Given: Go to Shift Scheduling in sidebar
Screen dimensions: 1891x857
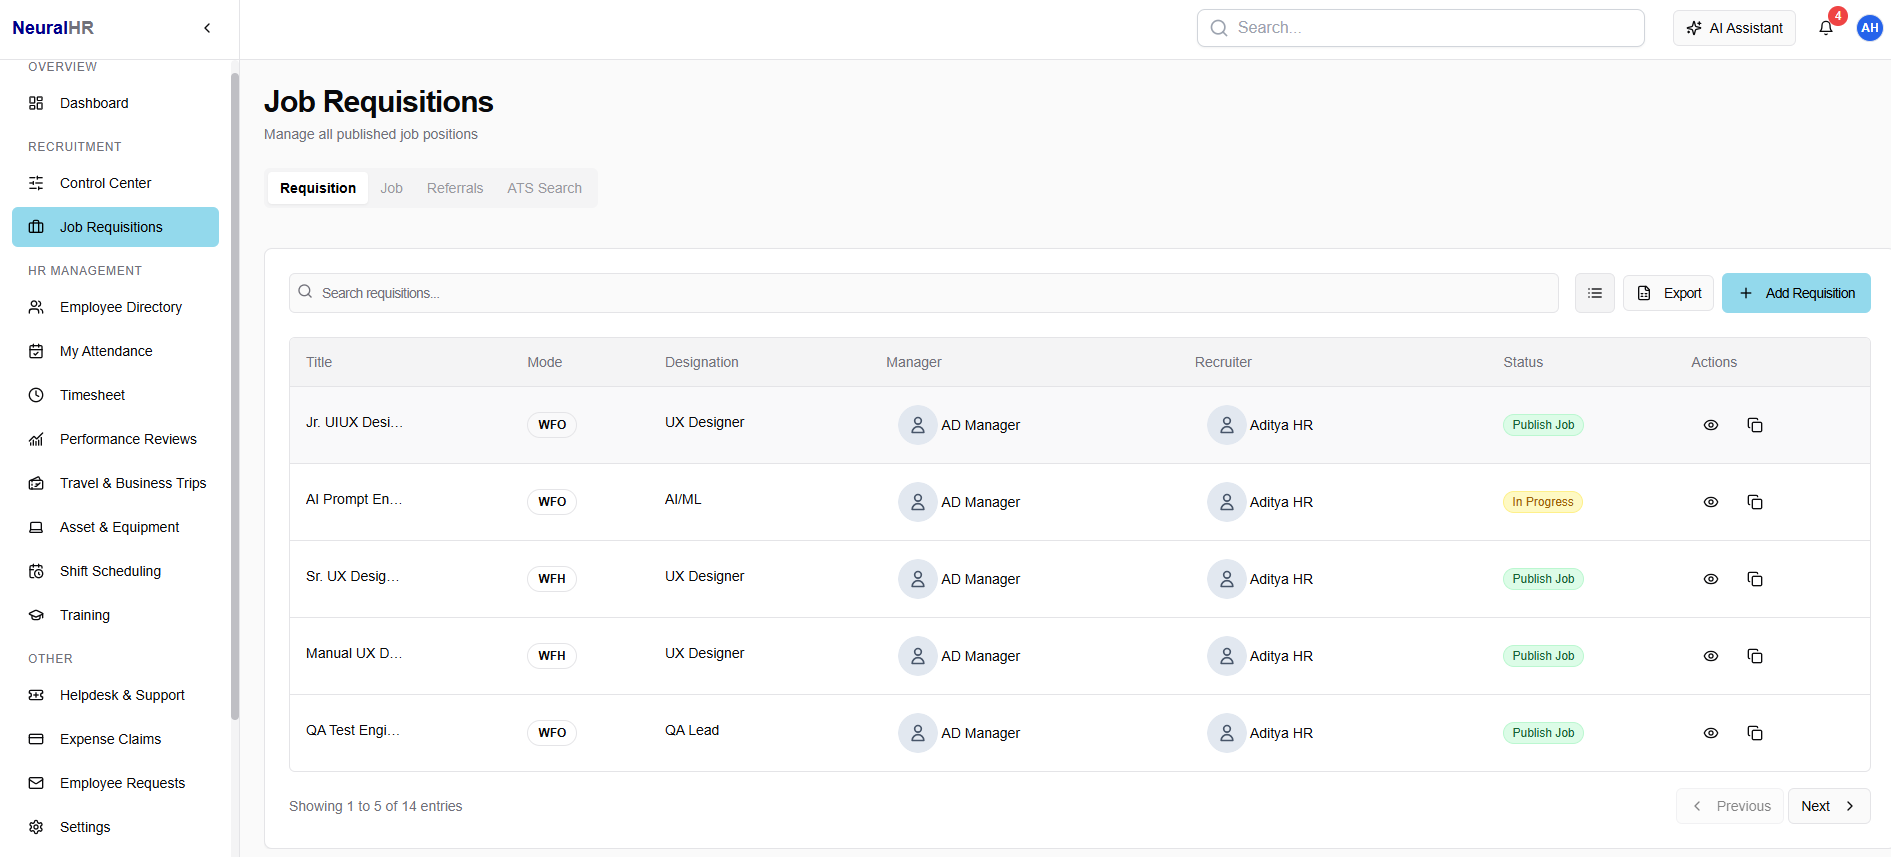Looking at the screenshot, I should coord(110,571).
